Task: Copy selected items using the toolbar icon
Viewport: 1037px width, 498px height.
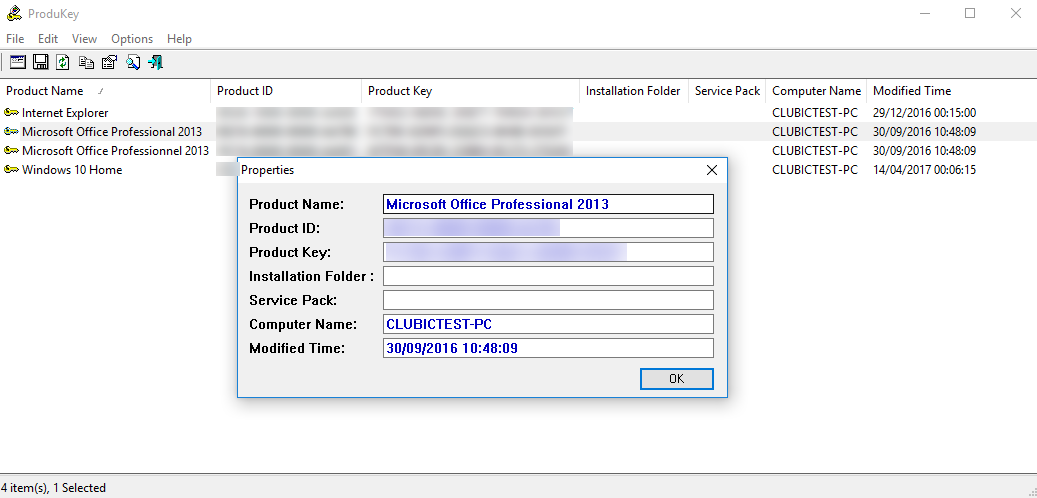Action: click(x=86, y=62)
